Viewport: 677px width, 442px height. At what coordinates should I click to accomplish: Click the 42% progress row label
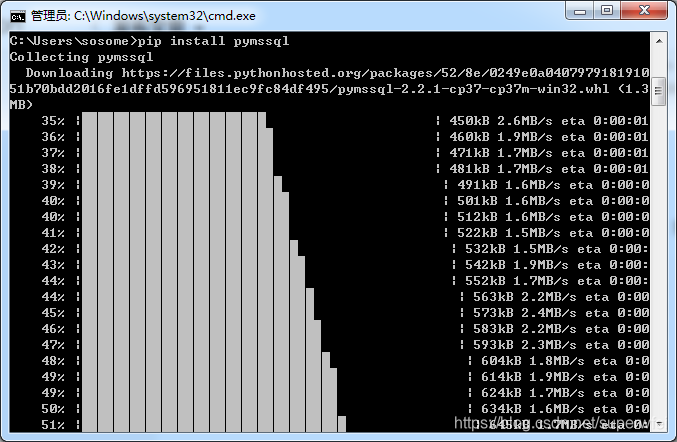(x=53, y=249)
